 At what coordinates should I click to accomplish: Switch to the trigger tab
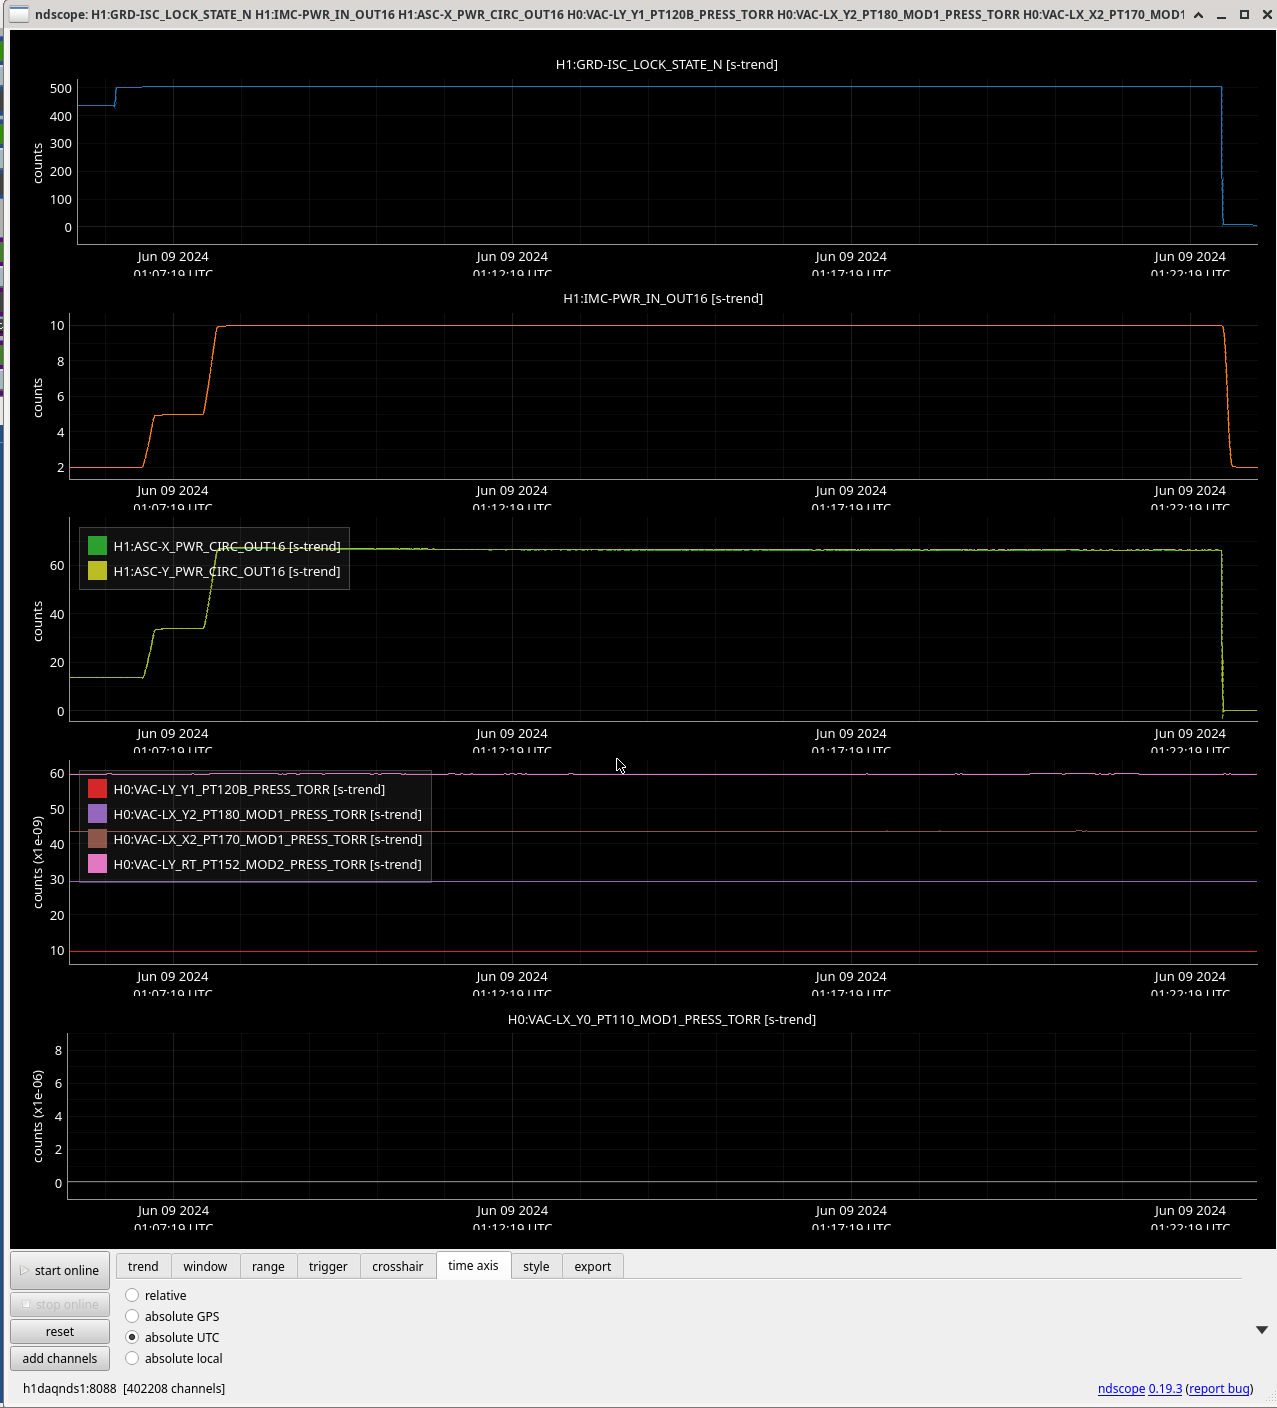328,1266
